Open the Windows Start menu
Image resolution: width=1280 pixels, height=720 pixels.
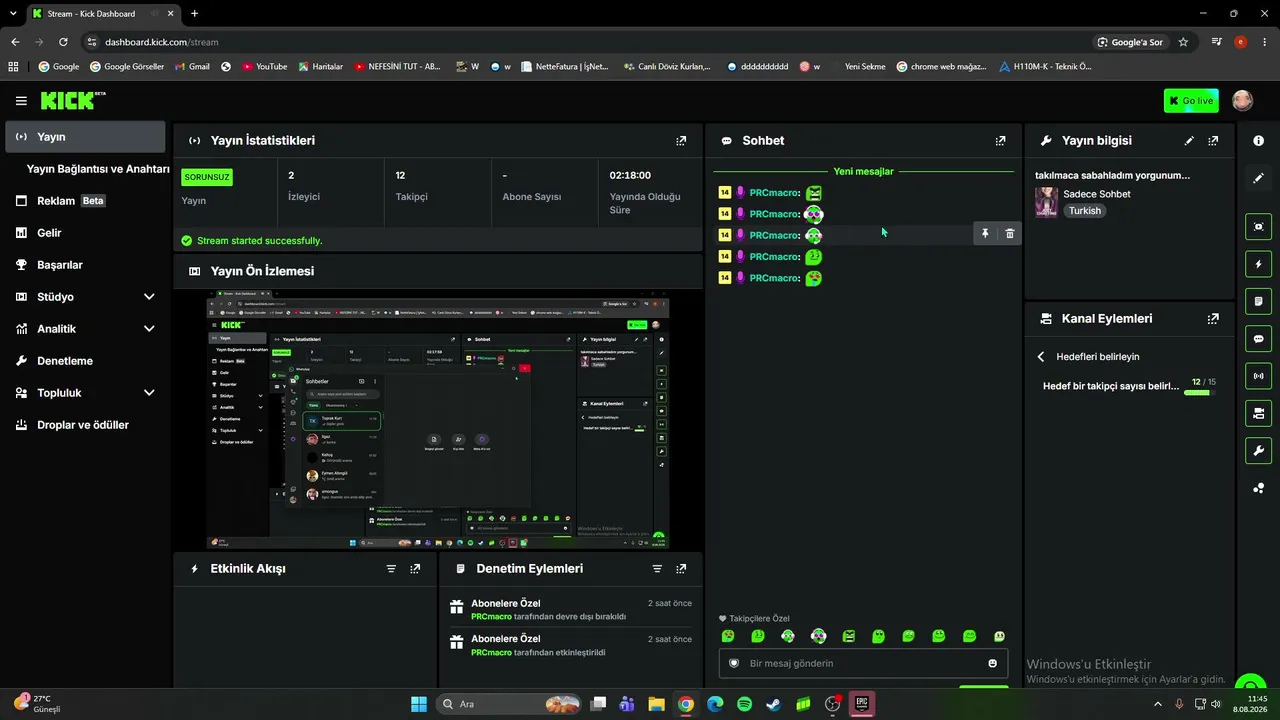(x=419, y=704)
